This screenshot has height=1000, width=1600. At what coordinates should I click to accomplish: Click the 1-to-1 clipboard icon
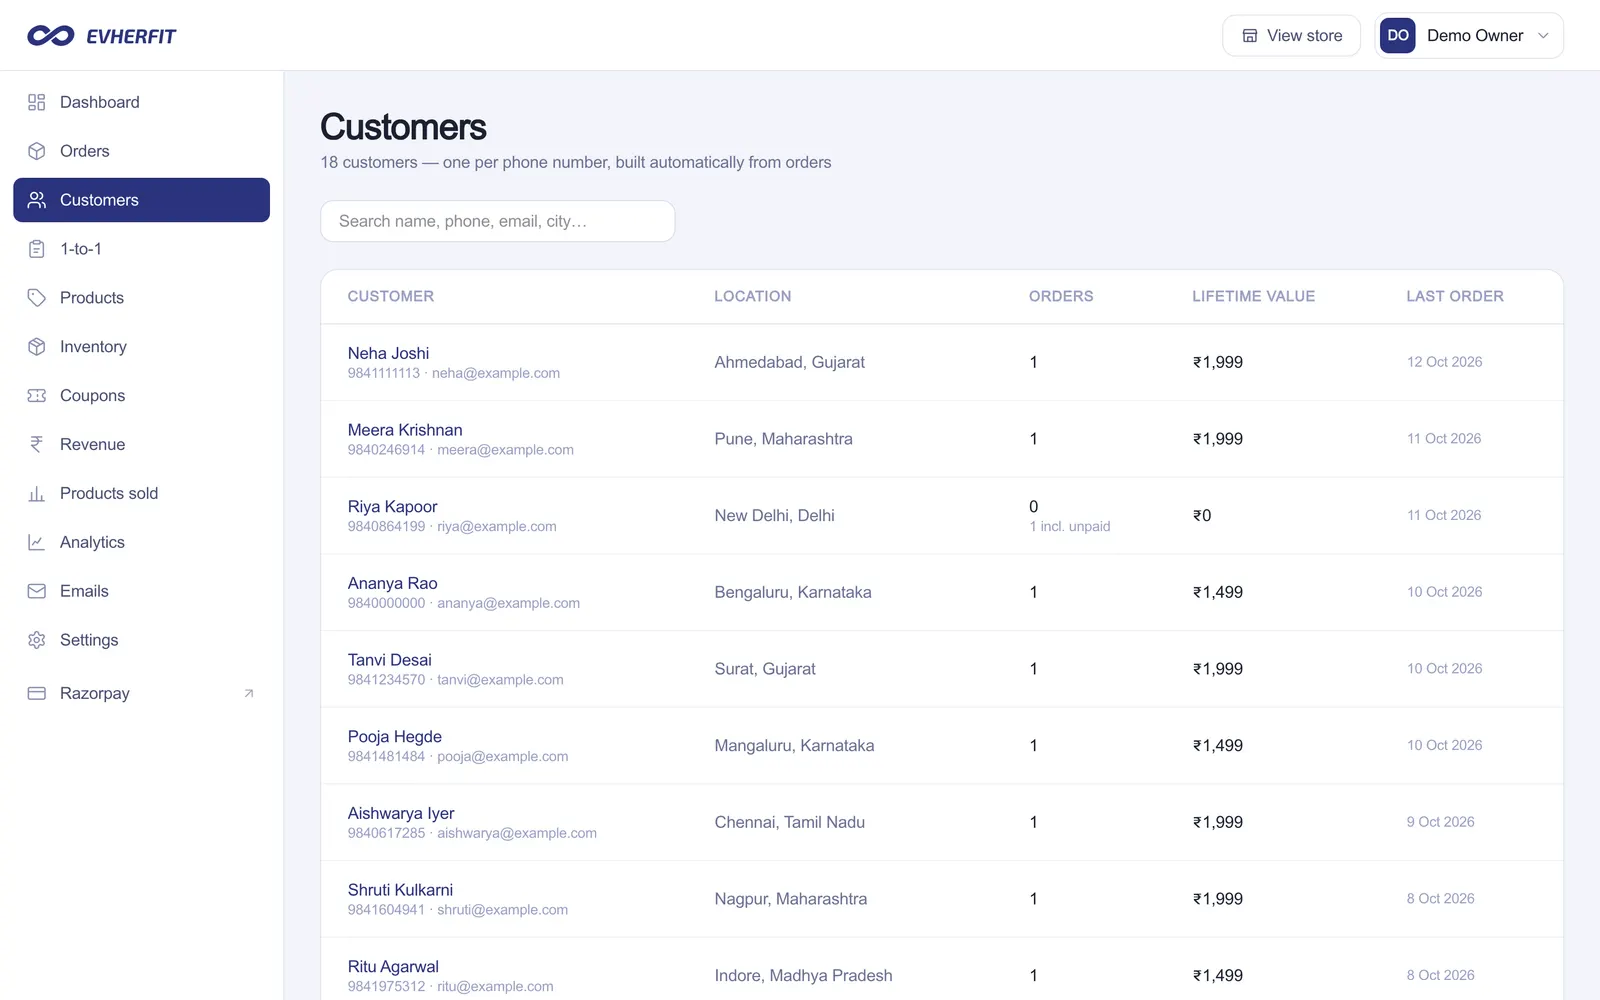pos(37,249)
